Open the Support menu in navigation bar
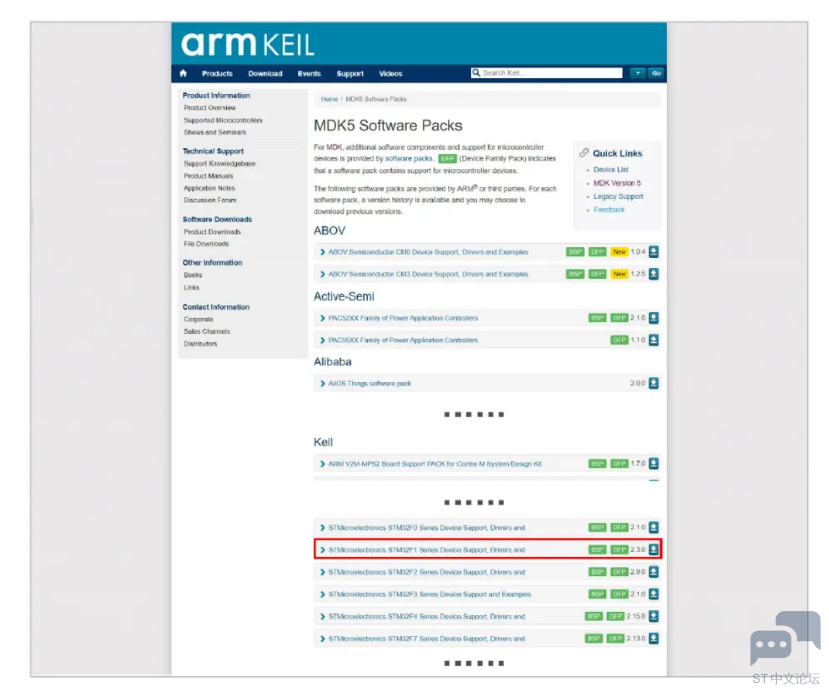Image resolution: width=829 pixels, height=694 pixels. (x=350, y=73)
